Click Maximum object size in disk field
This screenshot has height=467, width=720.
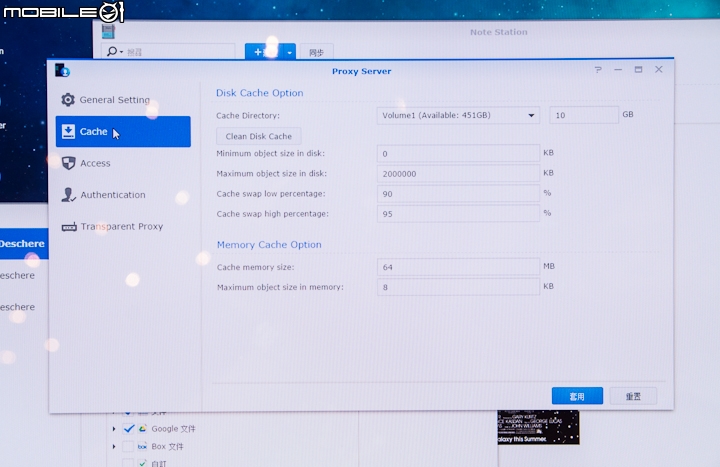tap(458, 174)
